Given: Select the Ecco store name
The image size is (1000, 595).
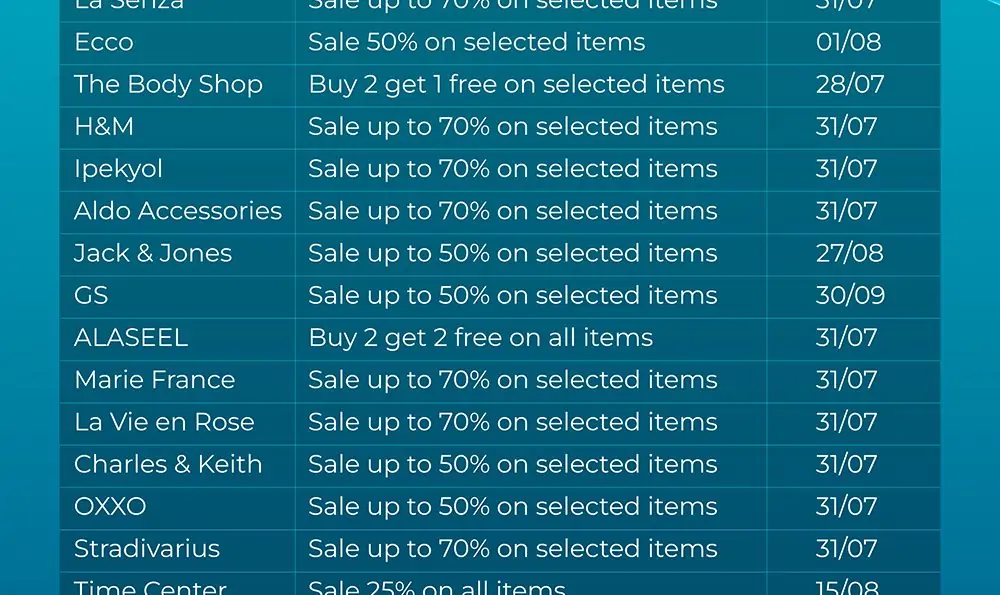Looking at the screenshot, I should click(104, 42).
